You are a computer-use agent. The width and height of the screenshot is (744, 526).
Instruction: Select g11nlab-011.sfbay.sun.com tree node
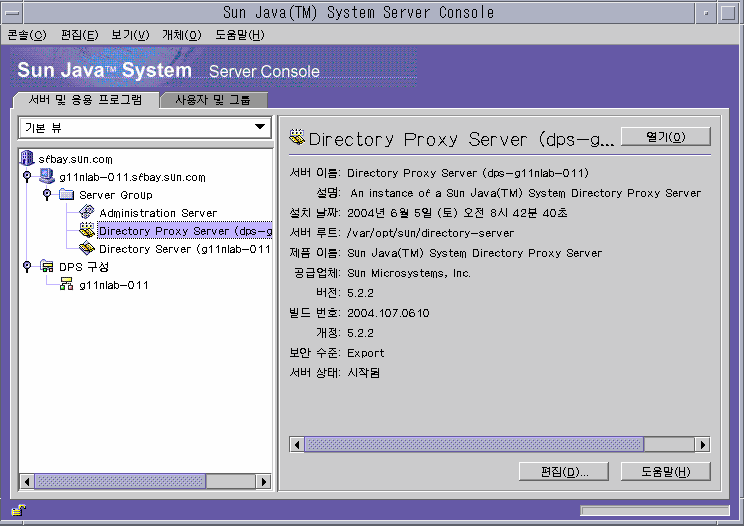point(132,177)
